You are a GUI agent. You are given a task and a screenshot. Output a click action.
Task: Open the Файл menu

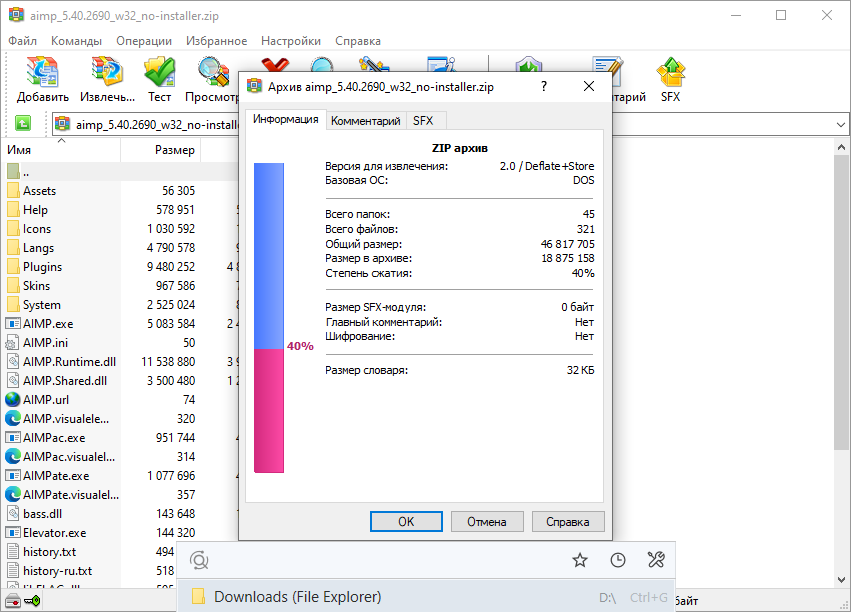(x=22, y=41)
